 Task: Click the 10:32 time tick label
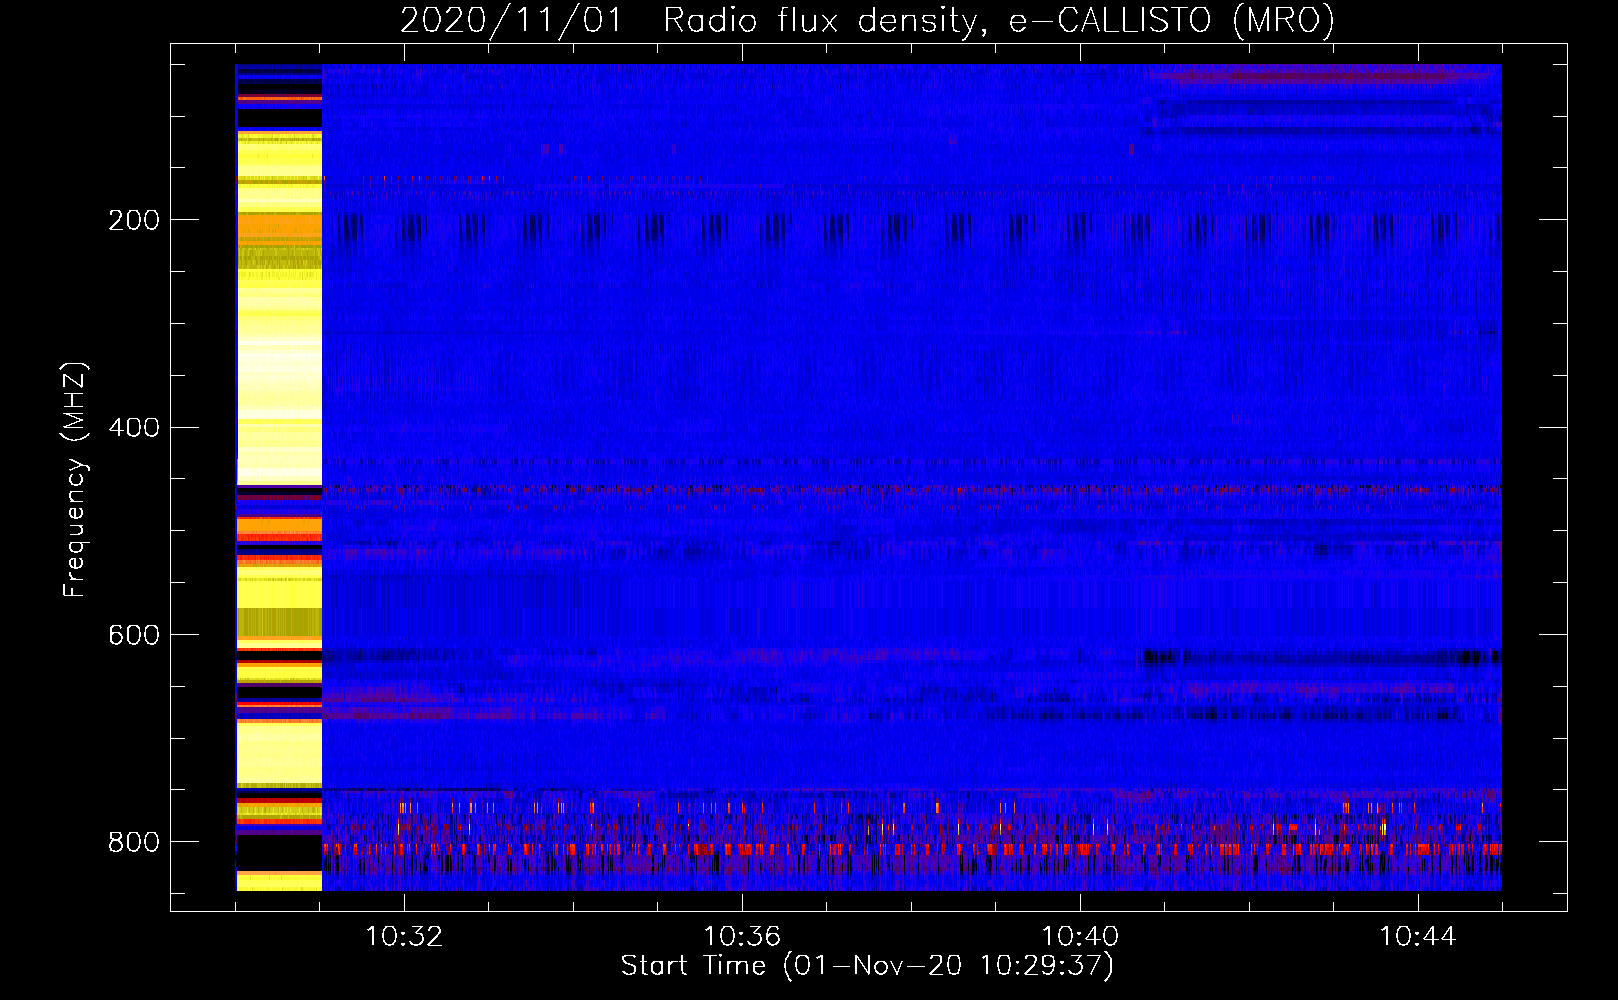404,937
